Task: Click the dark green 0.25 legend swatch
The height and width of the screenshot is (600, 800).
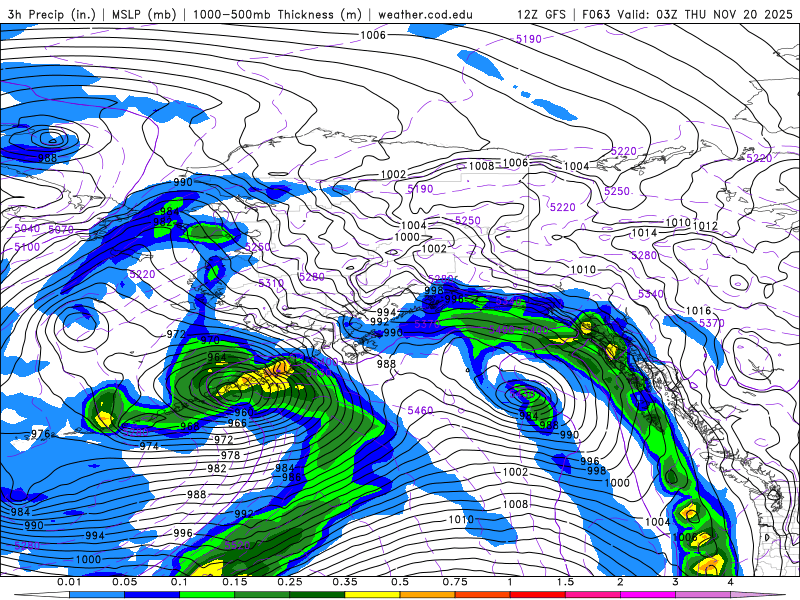Action: 317,595
